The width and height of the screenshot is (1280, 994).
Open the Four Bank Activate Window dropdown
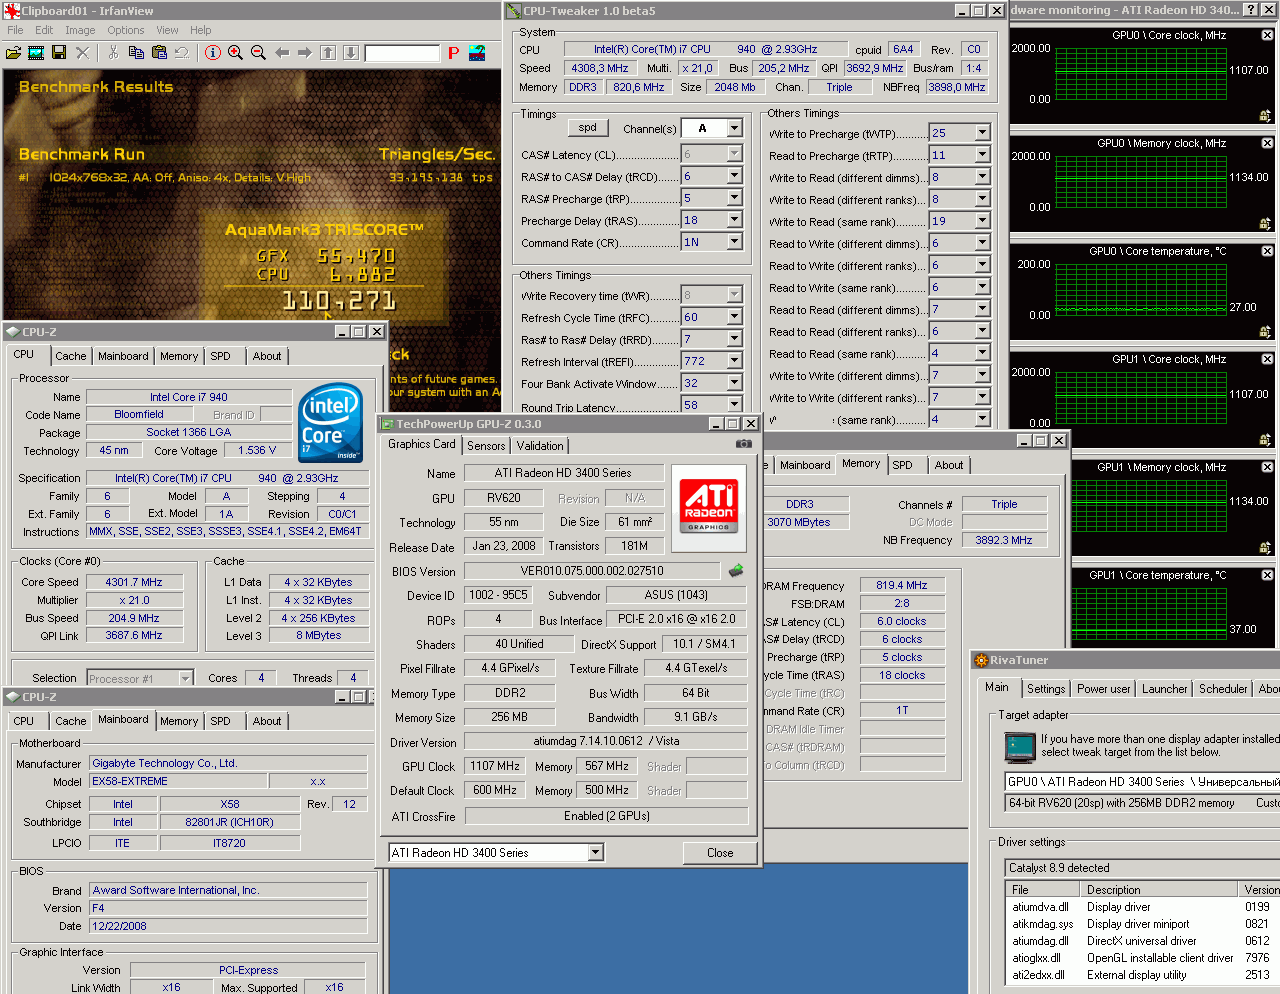(735, 383)
